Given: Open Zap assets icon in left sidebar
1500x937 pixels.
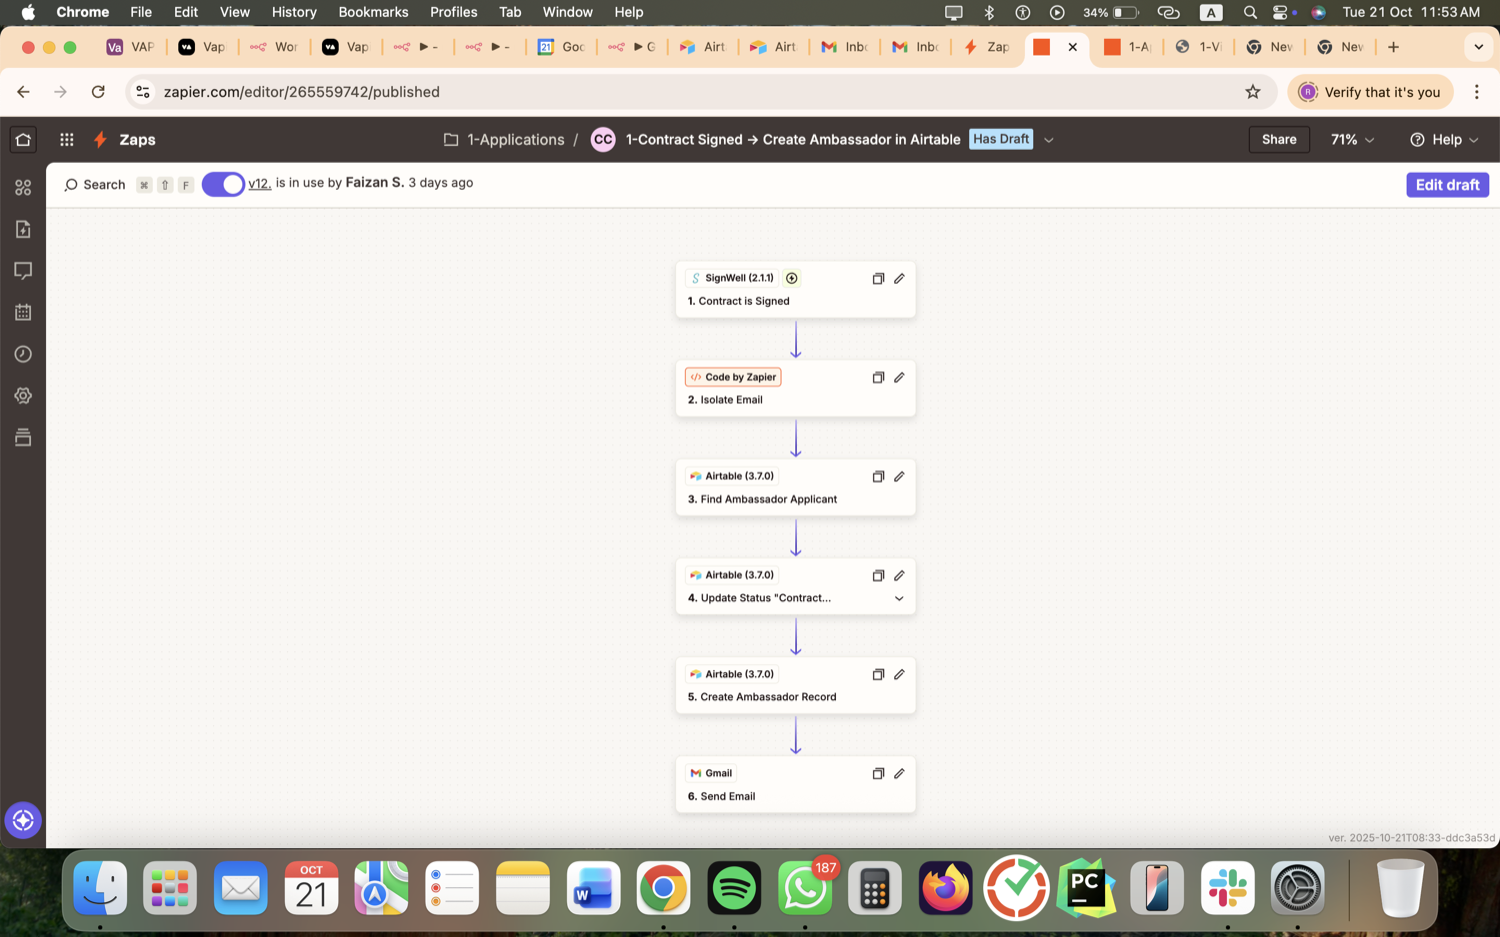Looking at the screenshot, I should click(x=23, y=188).
